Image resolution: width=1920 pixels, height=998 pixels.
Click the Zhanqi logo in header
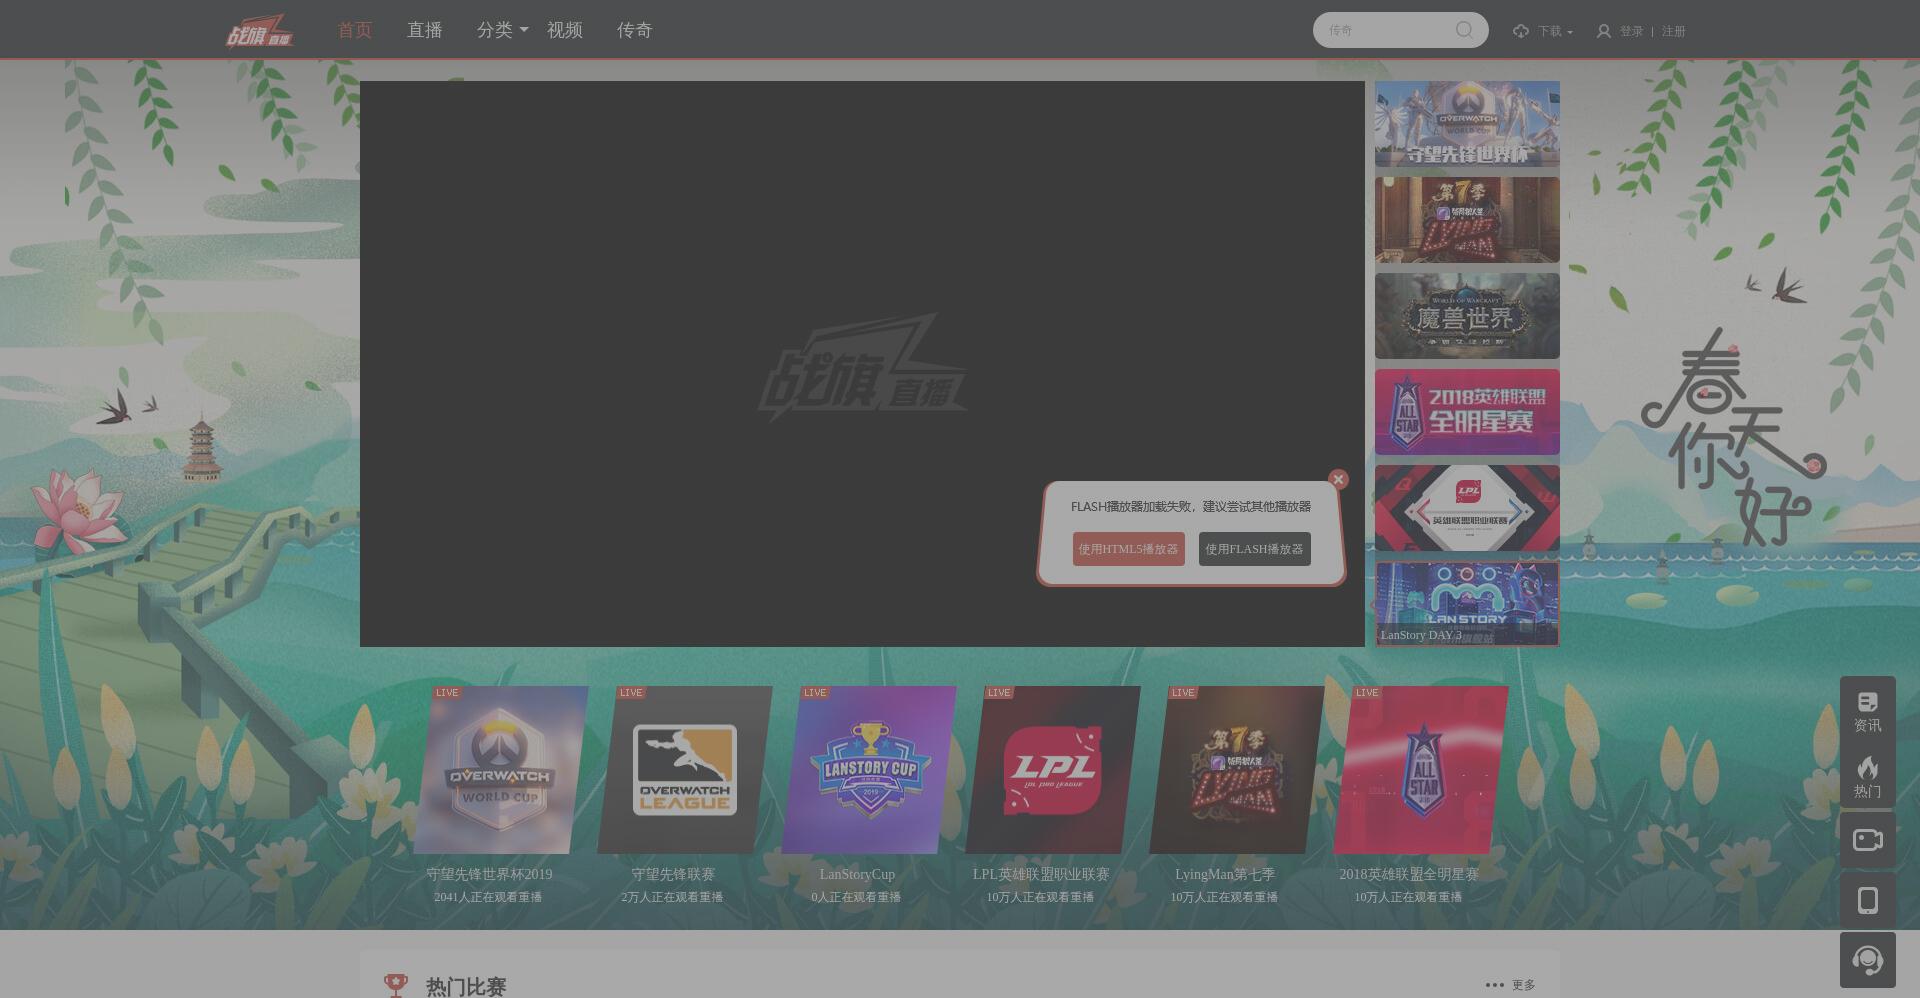click(x=260, y=30)
